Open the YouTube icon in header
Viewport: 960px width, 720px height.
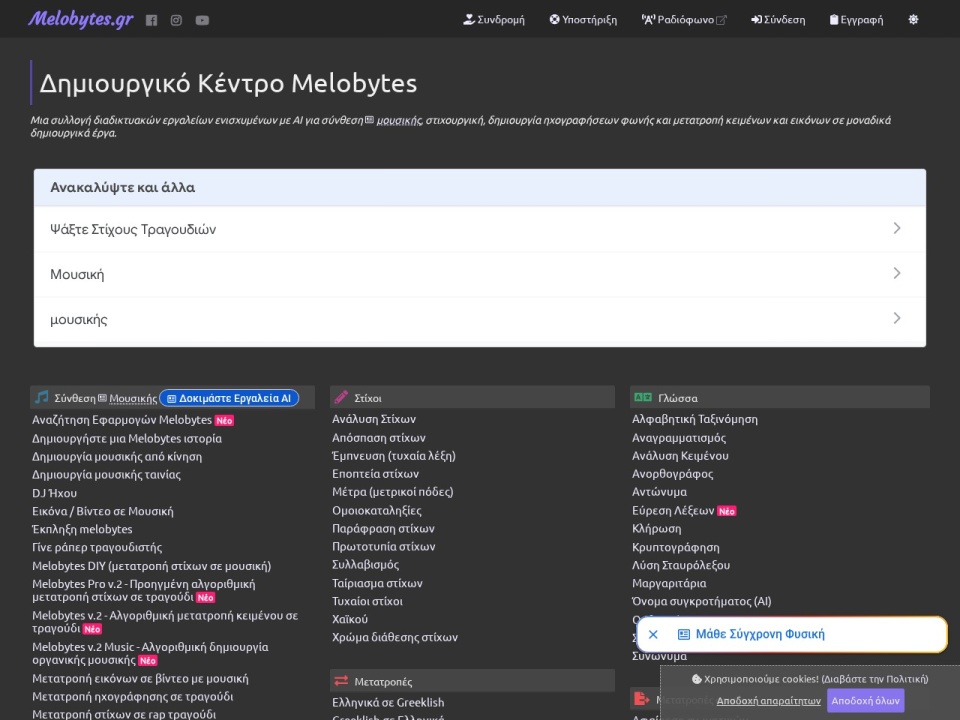202,20
